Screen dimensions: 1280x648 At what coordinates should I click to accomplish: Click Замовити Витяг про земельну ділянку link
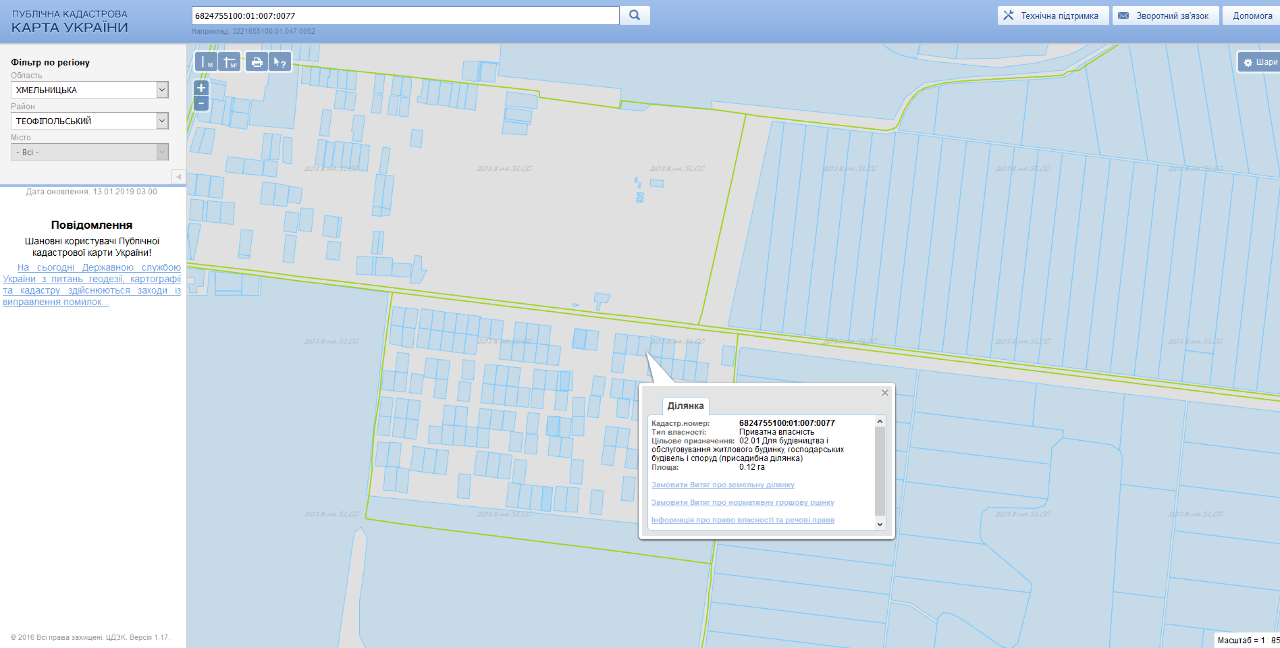(722, 484)
